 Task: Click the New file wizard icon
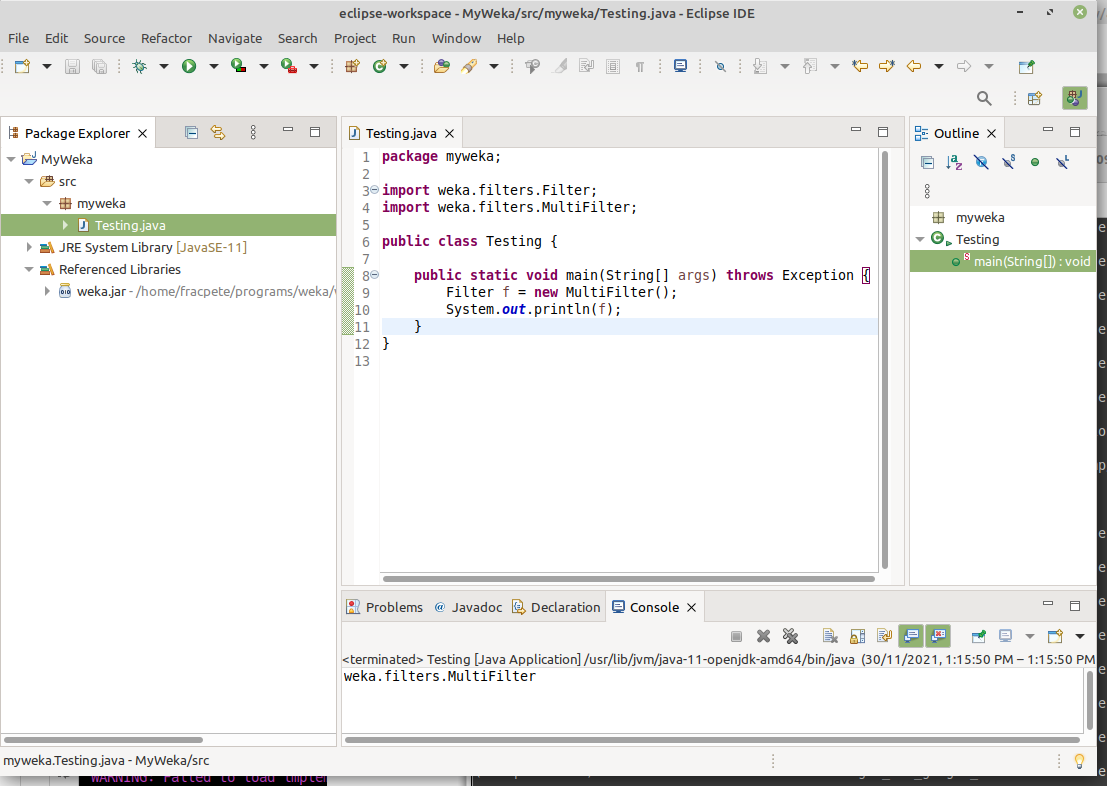click(23, 66)
